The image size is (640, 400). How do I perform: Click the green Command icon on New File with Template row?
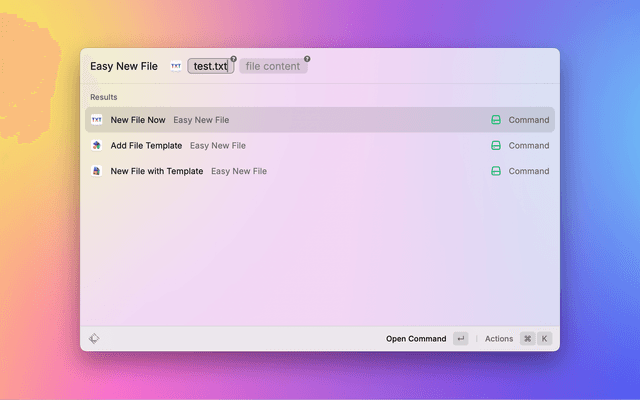click(495, 171)
